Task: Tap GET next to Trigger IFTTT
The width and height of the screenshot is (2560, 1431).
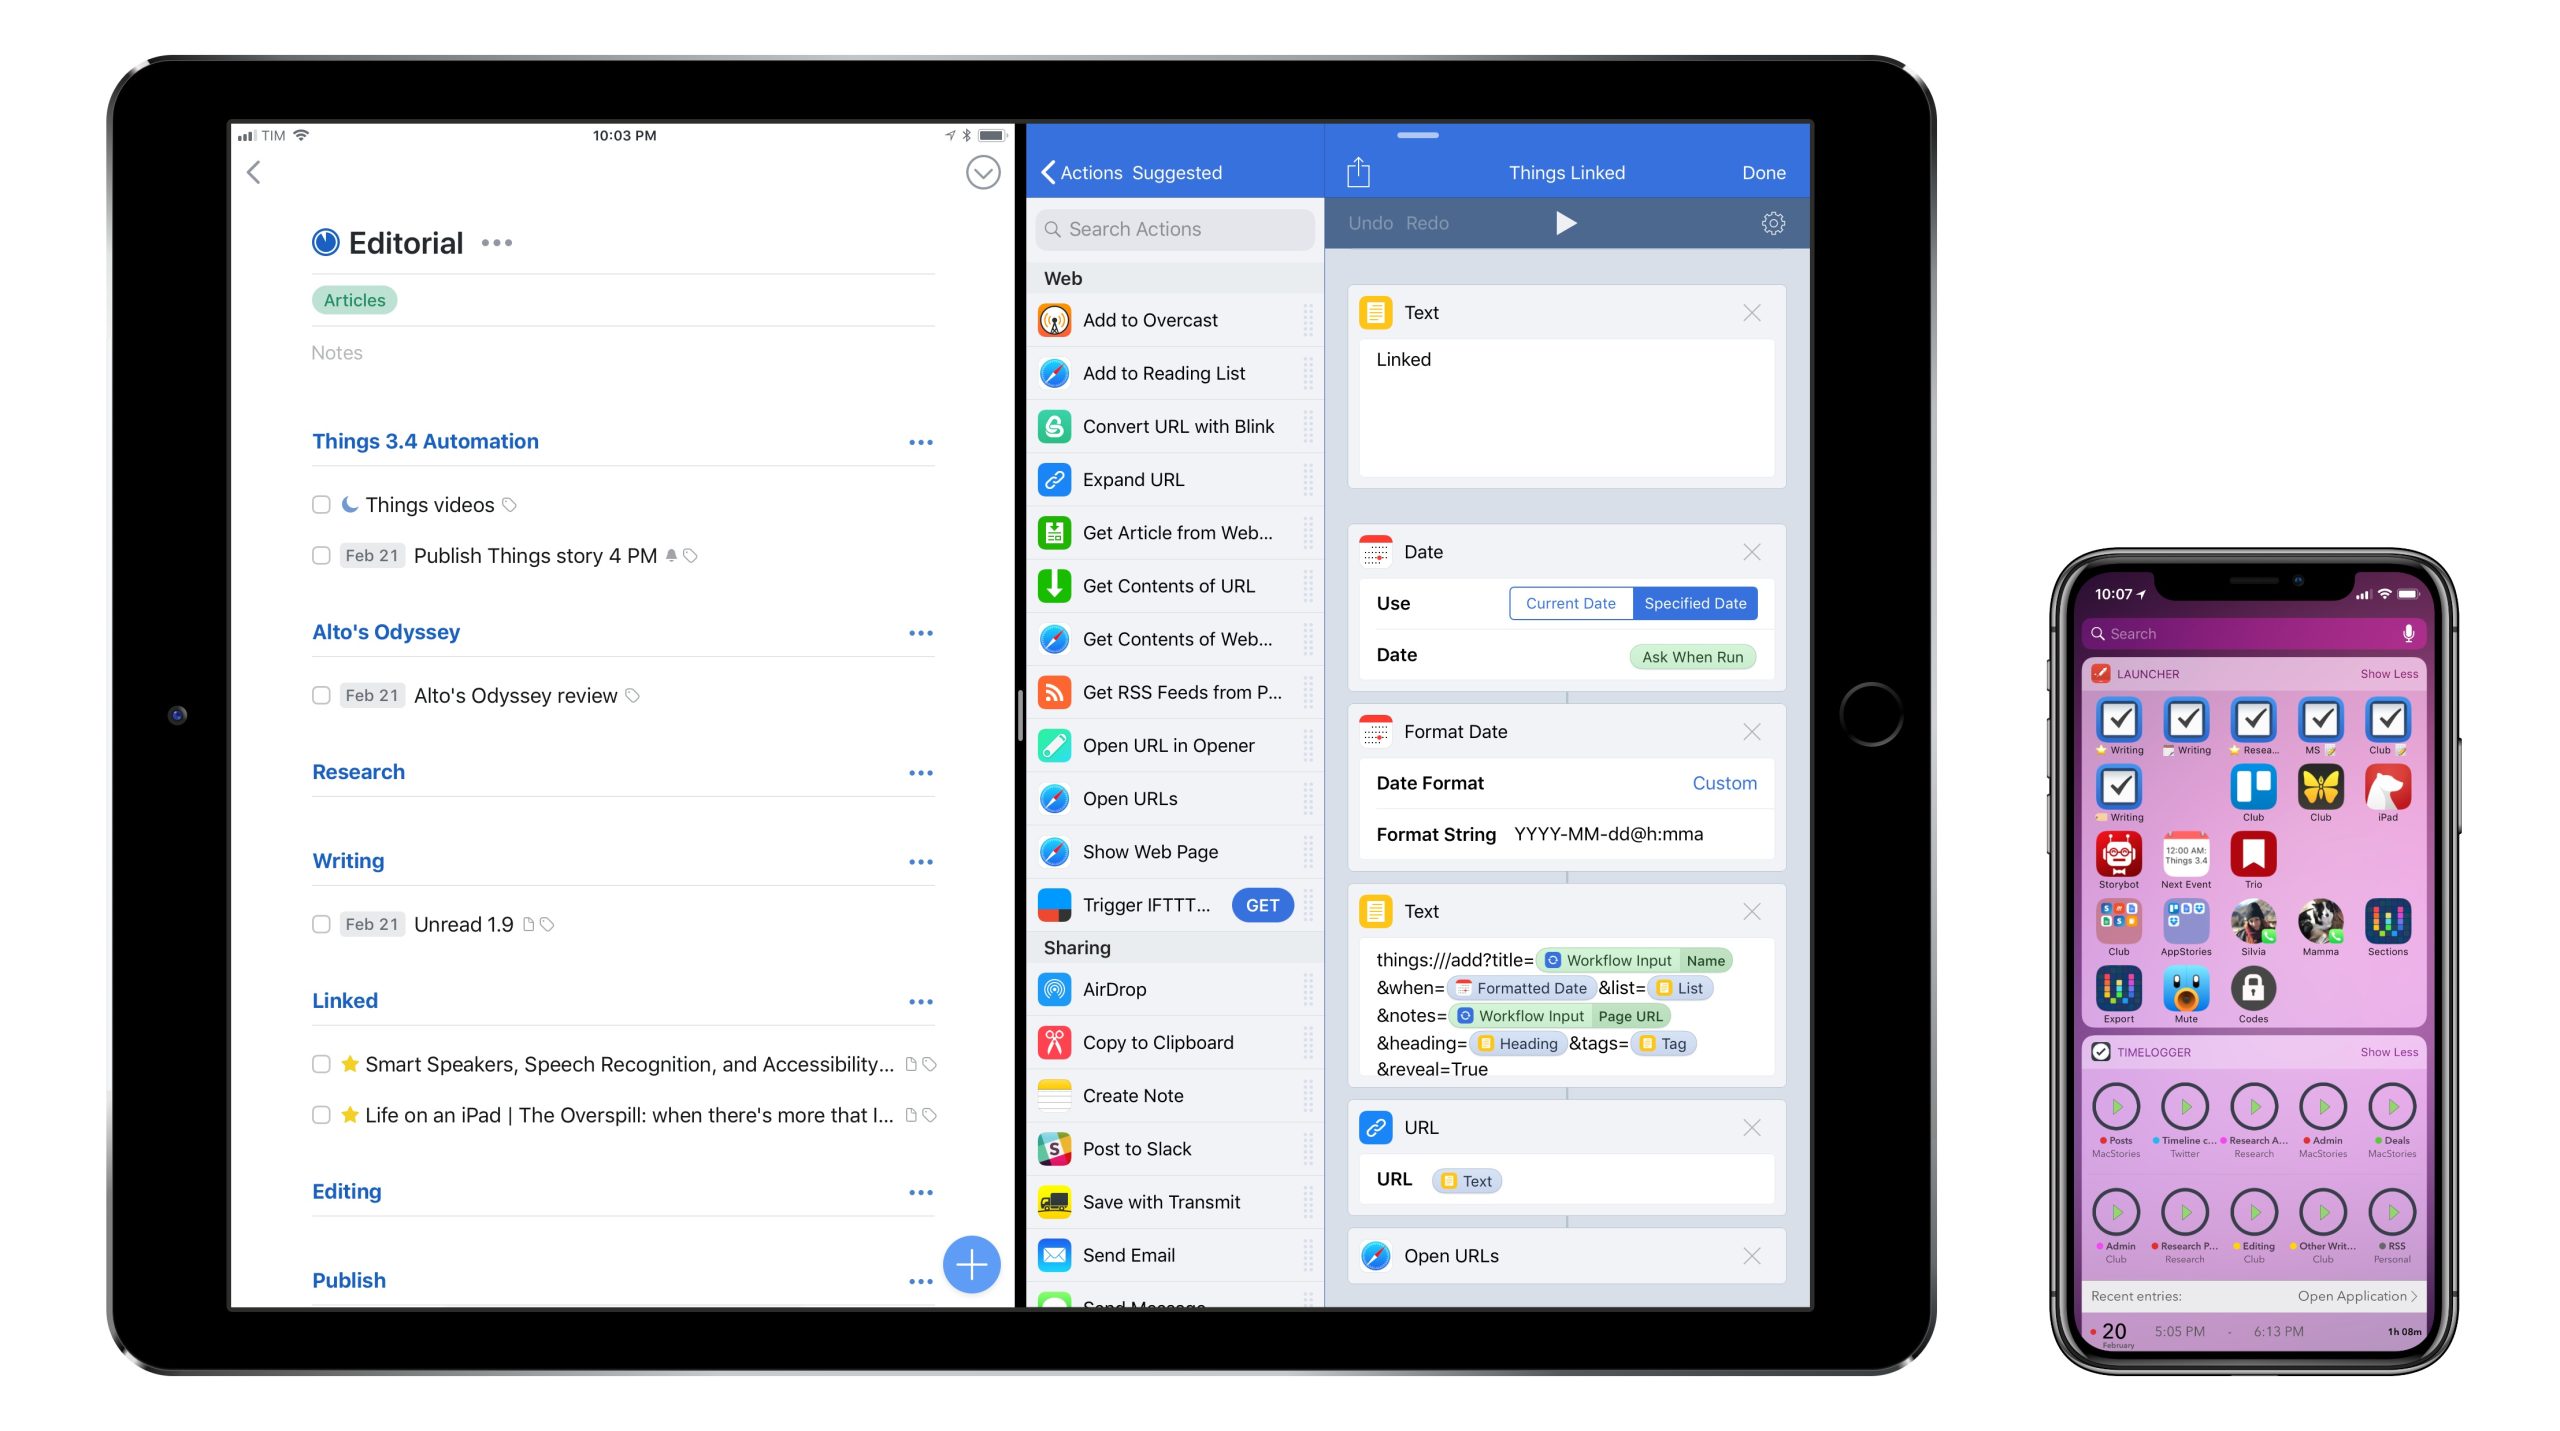Action: (1262, 905)
